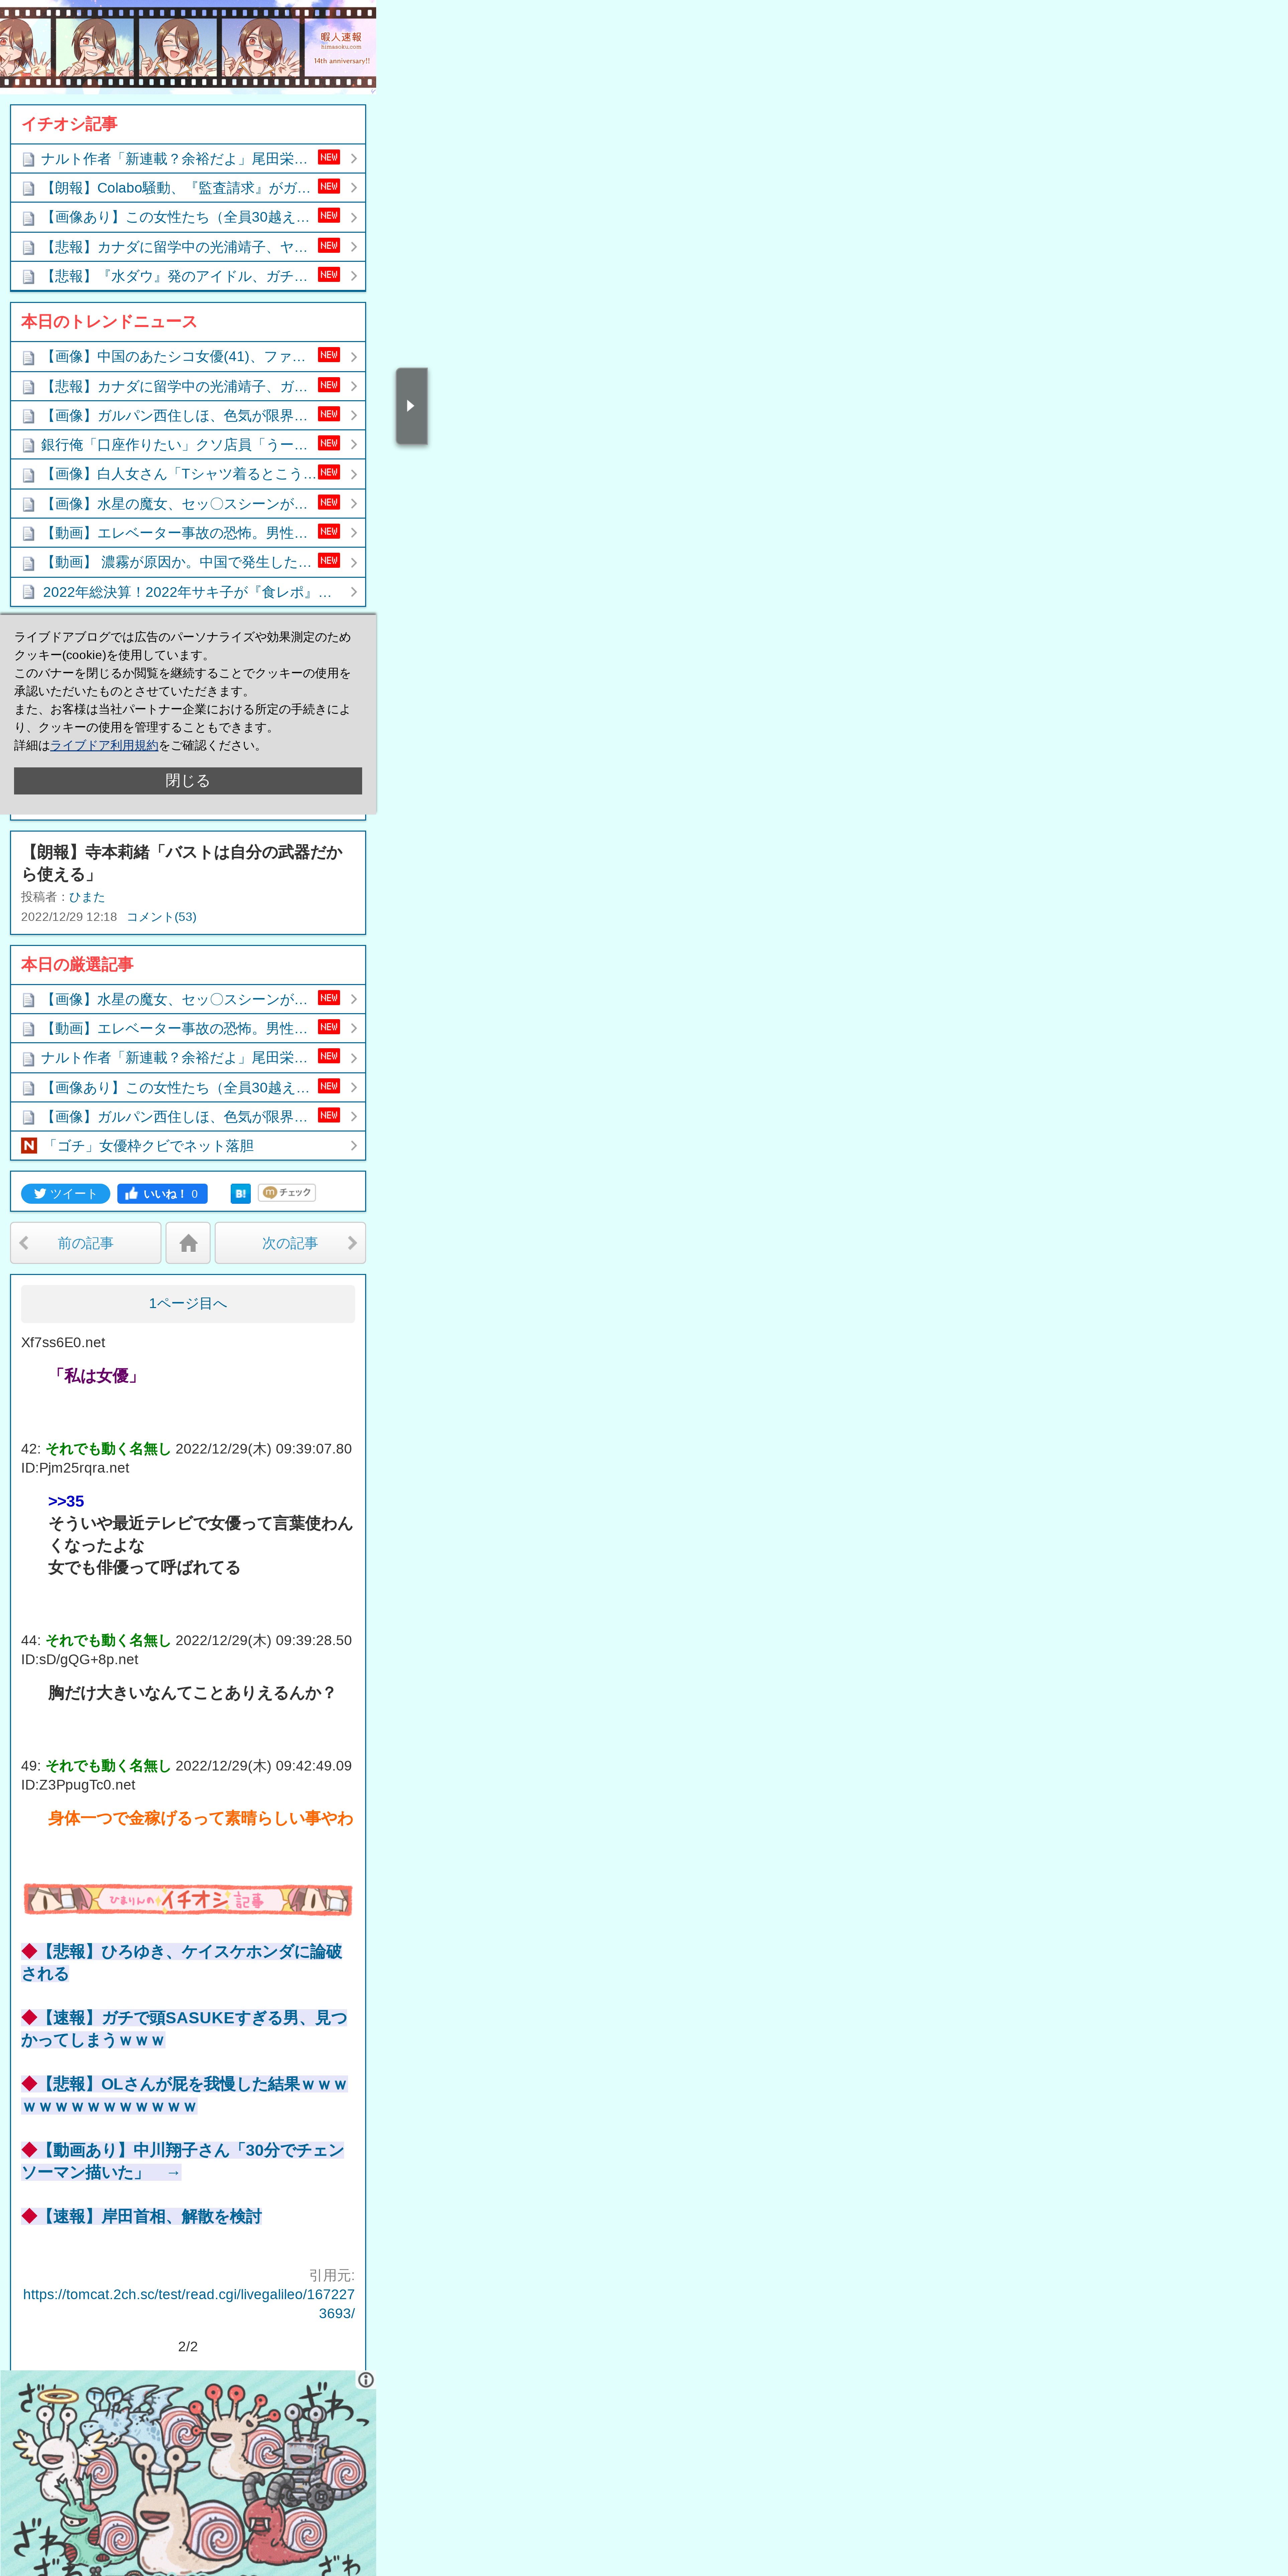Open the 濃霧が原因か video article
This screenshot has width=1288, height=2576.
tap(188, 562)
